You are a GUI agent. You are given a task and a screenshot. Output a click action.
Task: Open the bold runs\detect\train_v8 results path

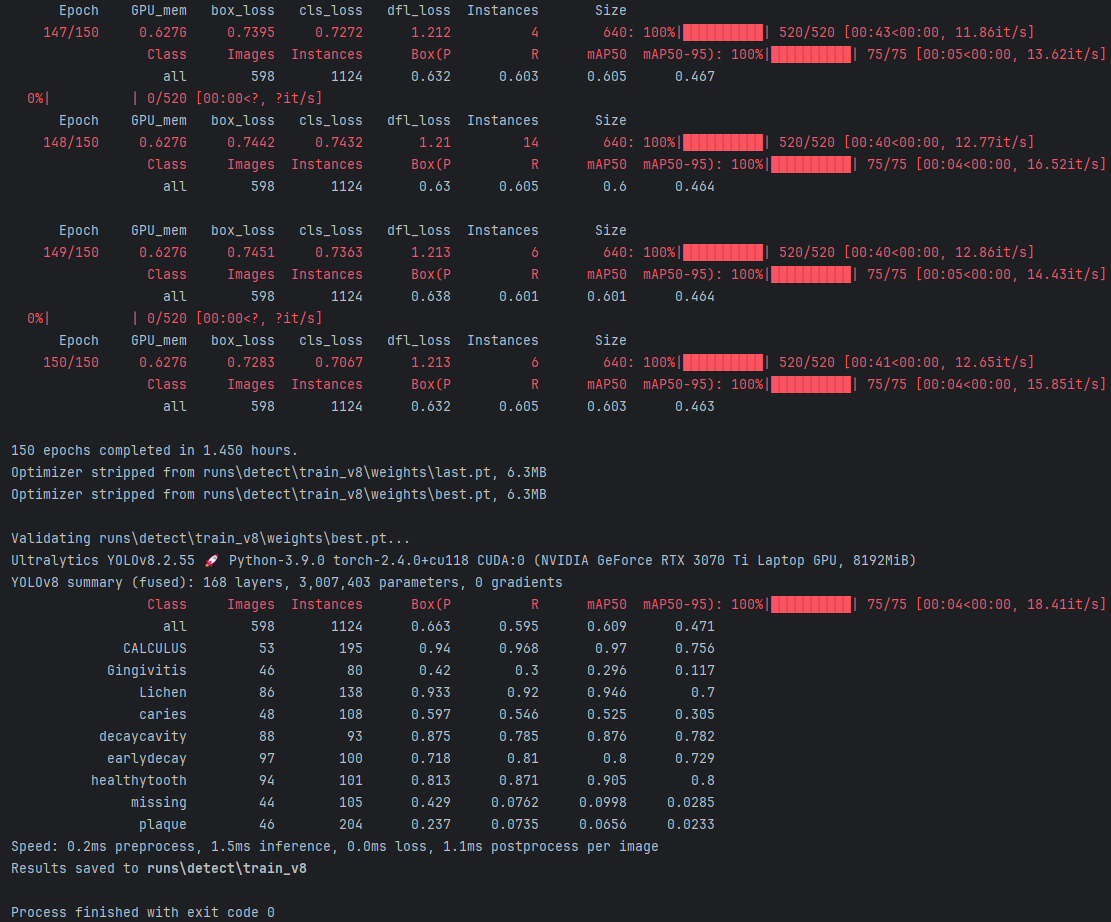tap(226, 868)
